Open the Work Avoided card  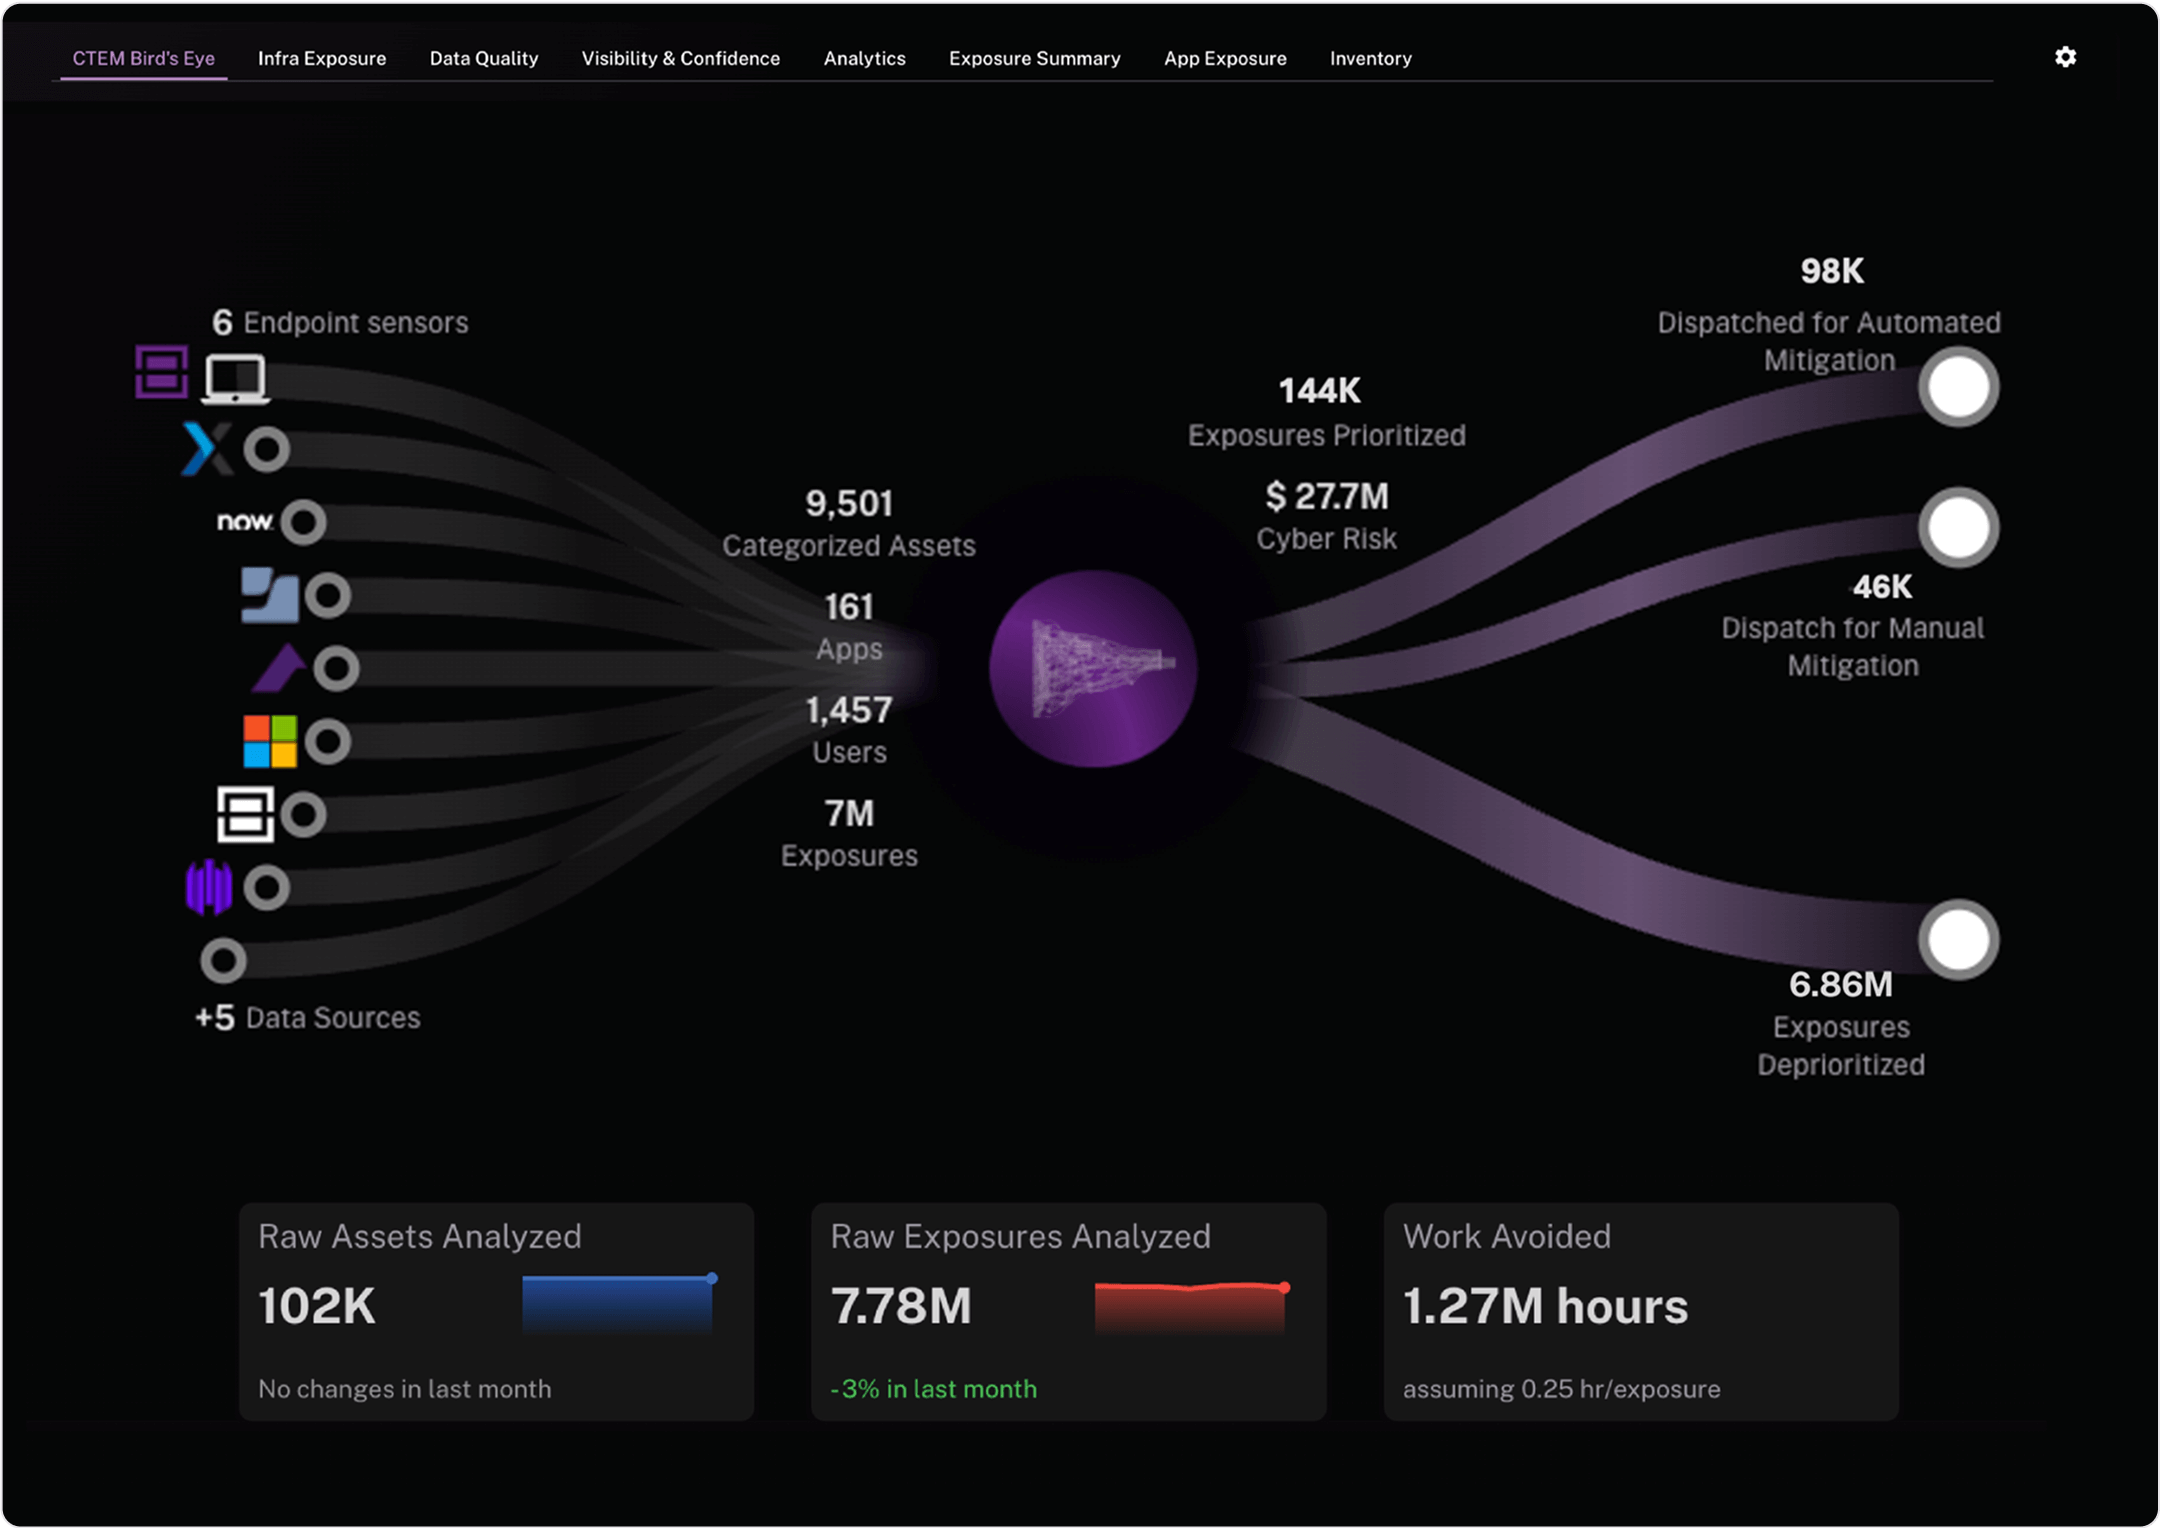(1640, 1310)
